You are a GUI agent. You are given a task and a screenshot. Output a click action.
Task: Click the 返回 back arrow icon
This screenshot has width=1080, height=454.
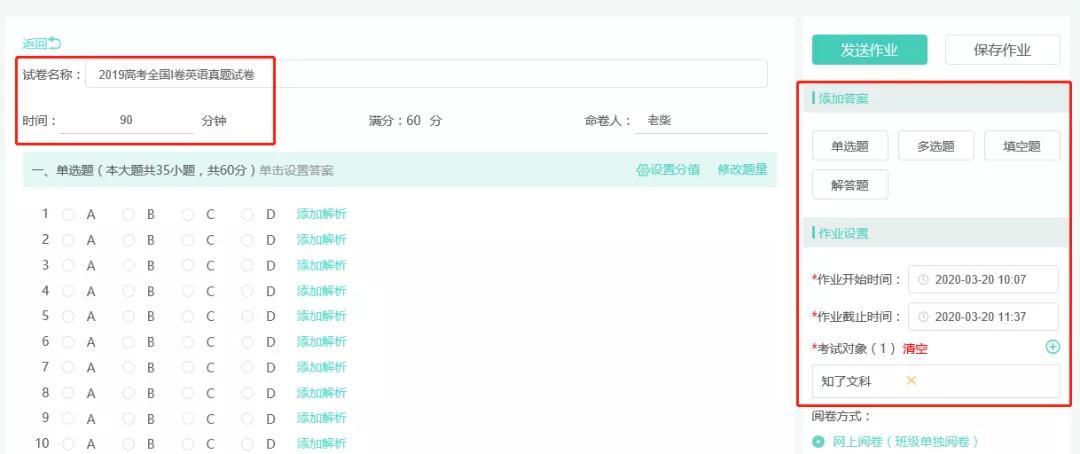(55, 43)
